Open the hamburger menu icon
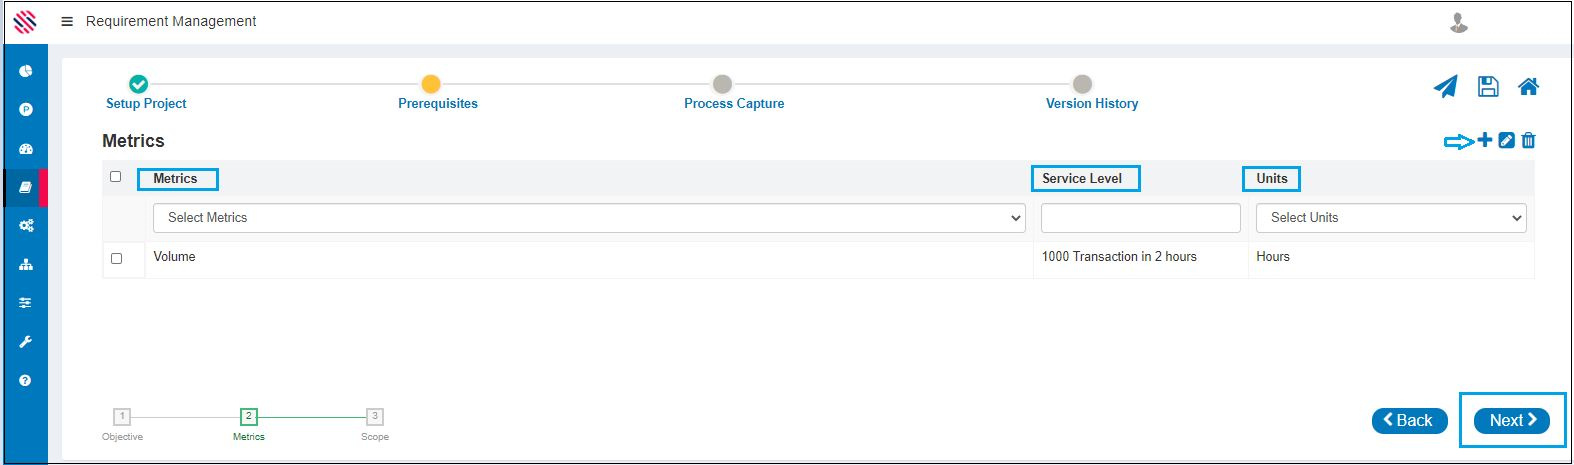This screenshot has height=465, width=1574. click(x=67, y=21)
